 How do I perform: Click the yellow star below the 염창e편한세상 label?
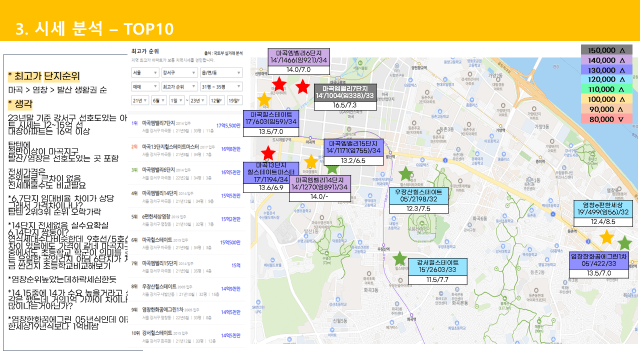click(607, 237)
